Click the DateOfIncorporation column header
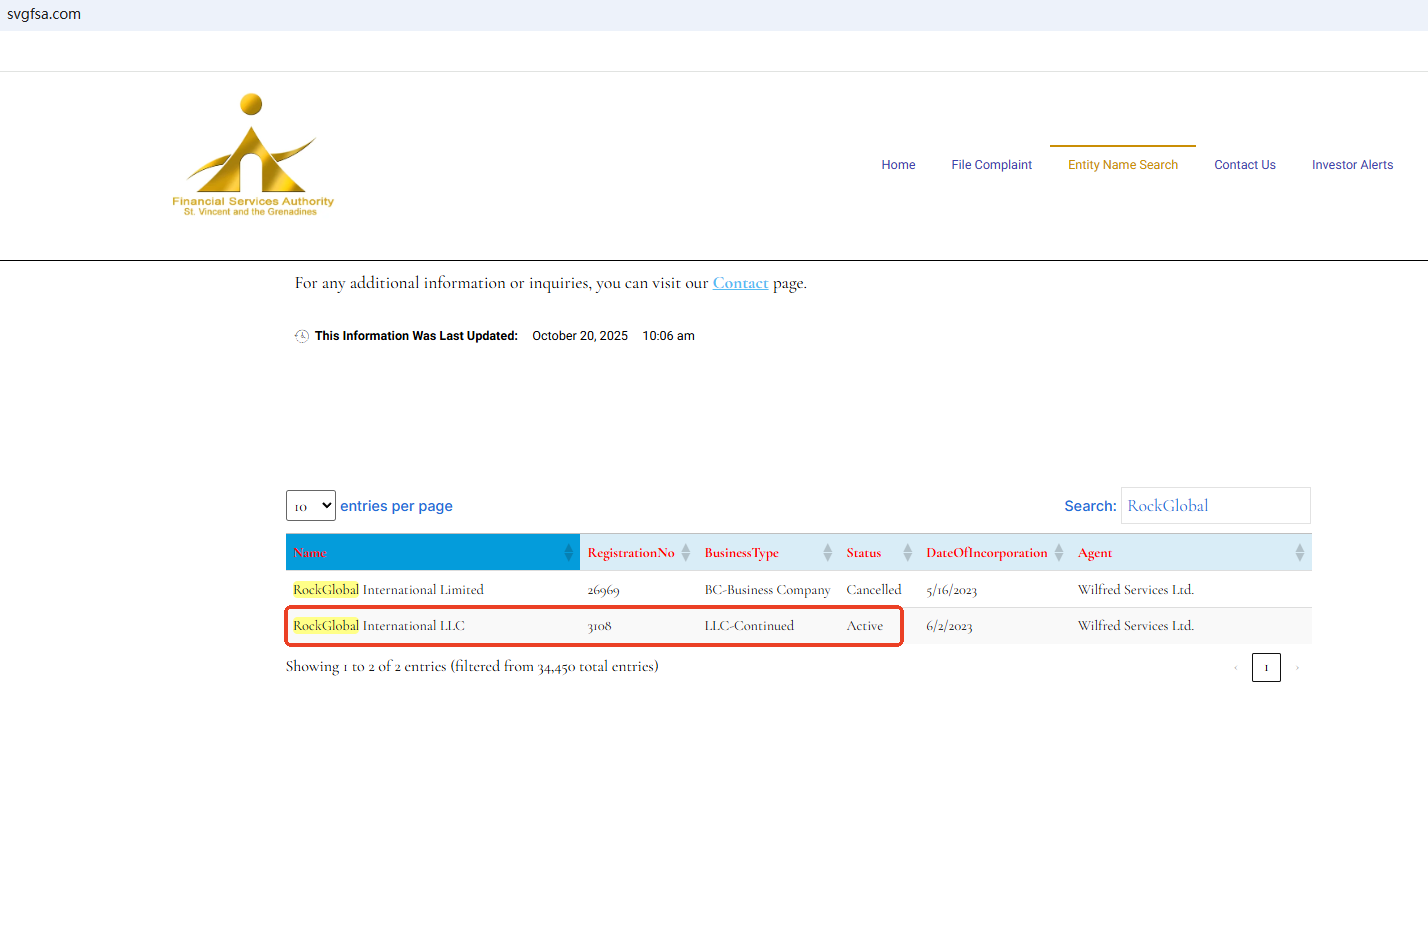 pos(995,552)
